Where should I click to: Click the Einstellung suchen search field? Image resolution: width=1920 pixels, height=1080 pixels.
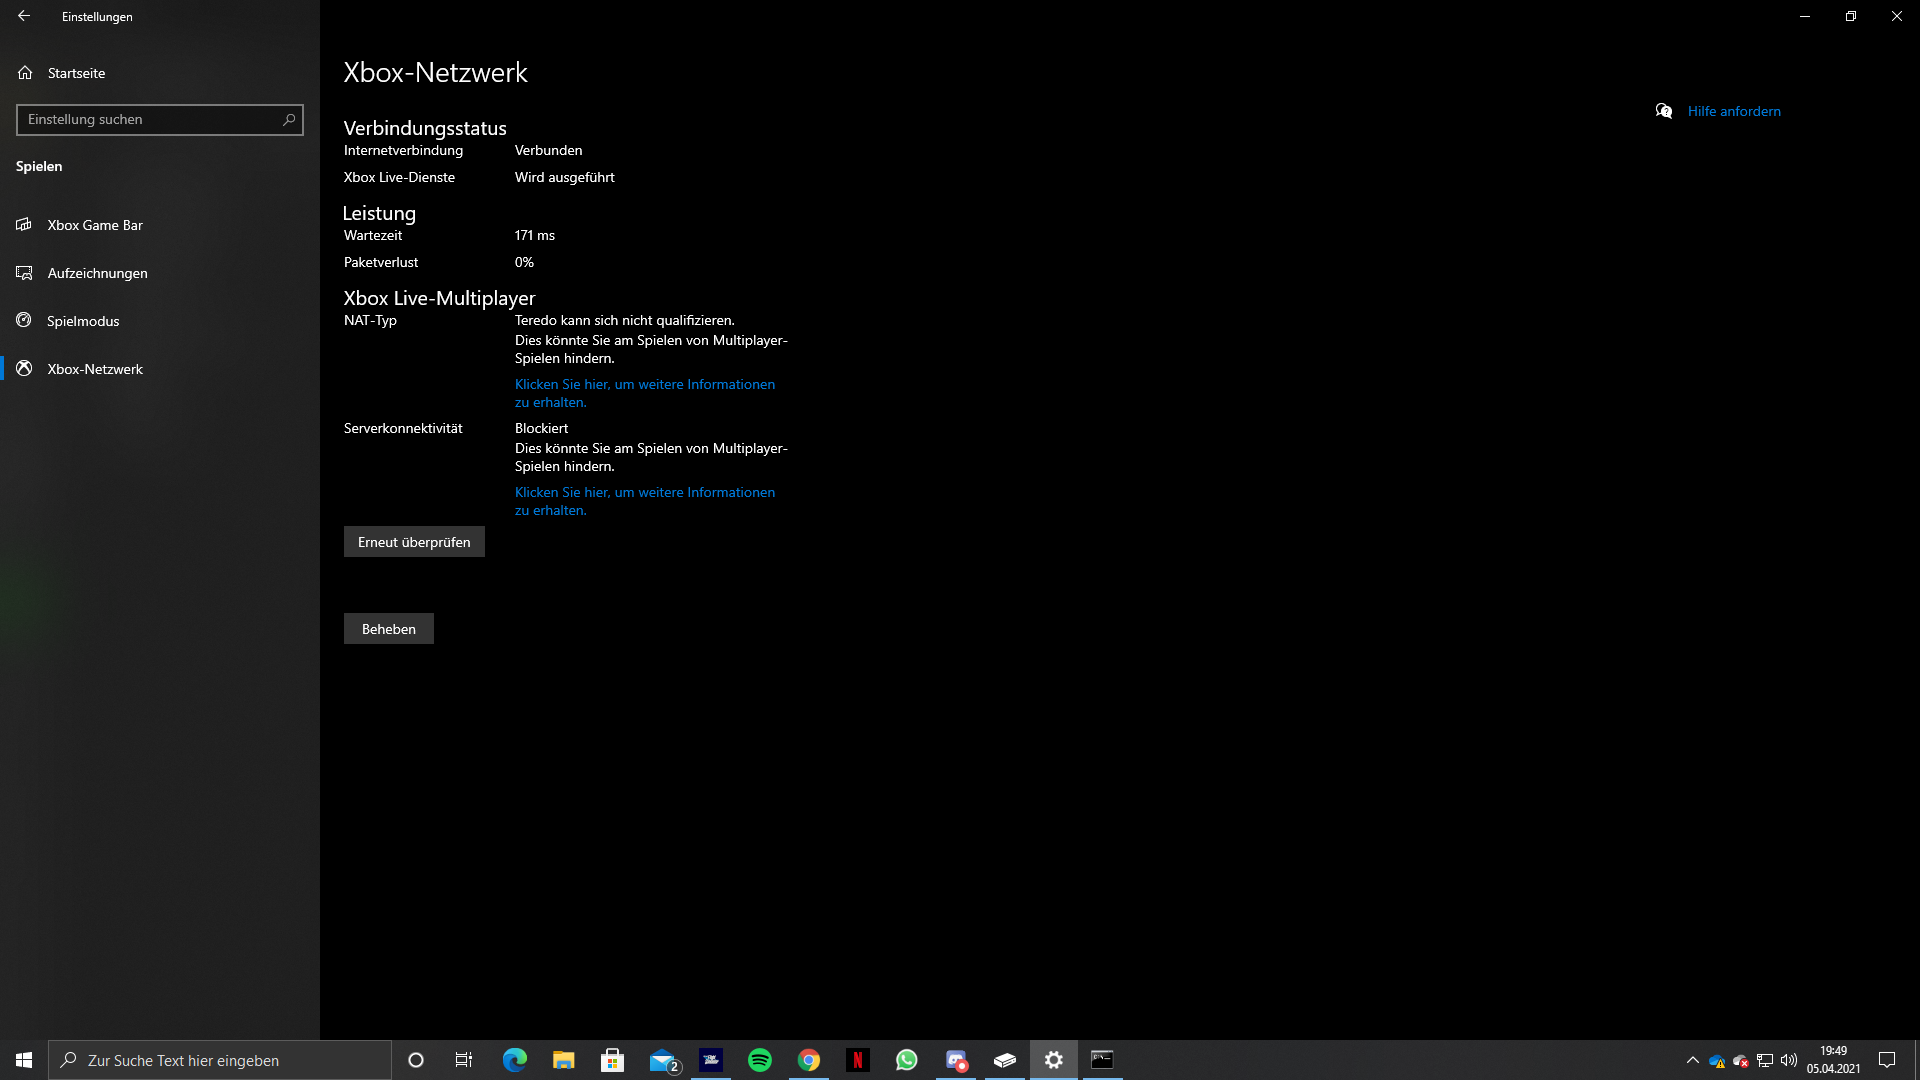pyautogui.click(x=160, y=120)
